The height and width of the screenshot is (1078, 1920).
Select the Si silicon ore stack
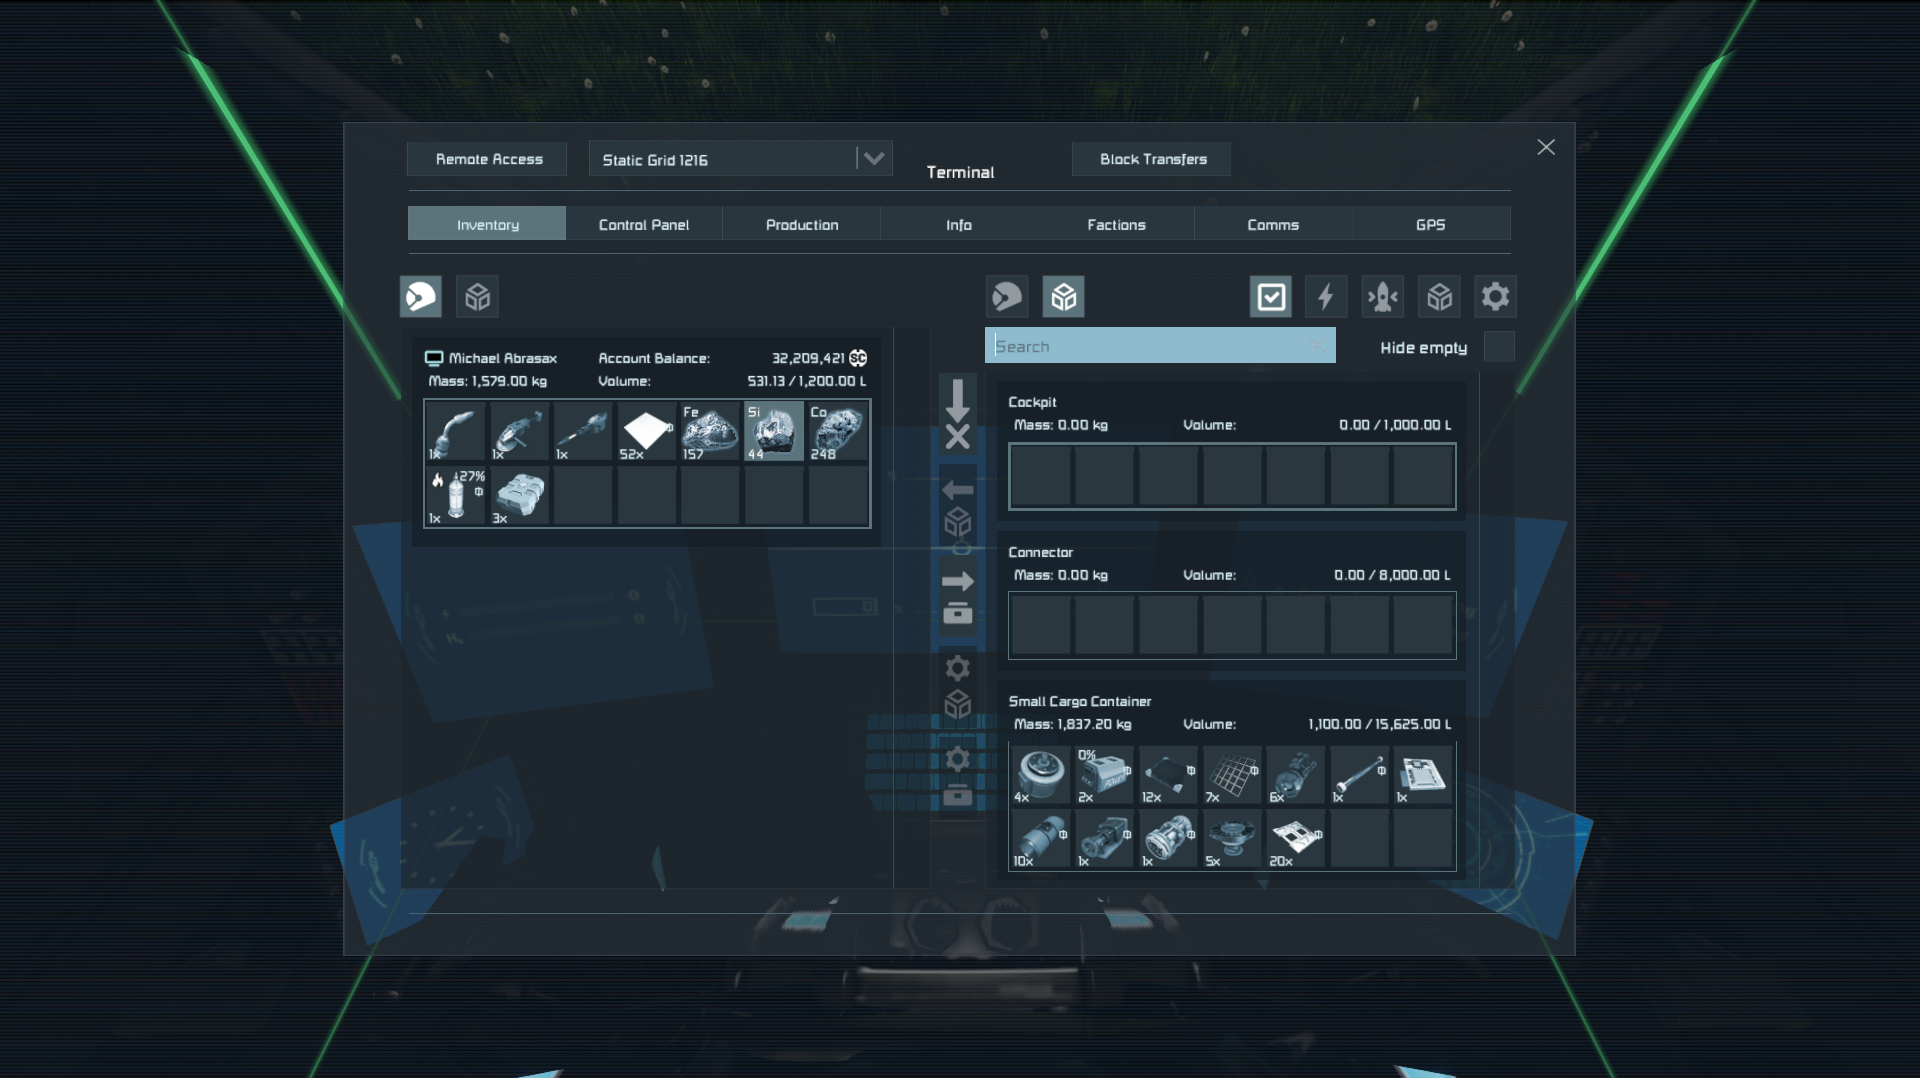tap(773, 432)
